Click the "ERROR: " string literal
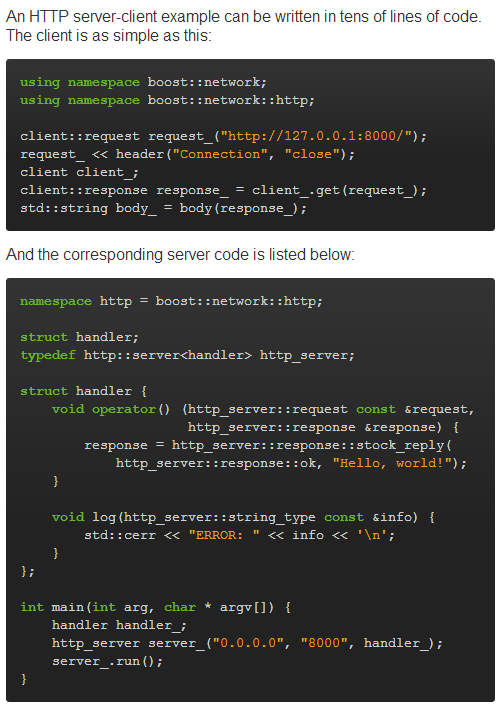The image size is (496, 708). point(224,535)
